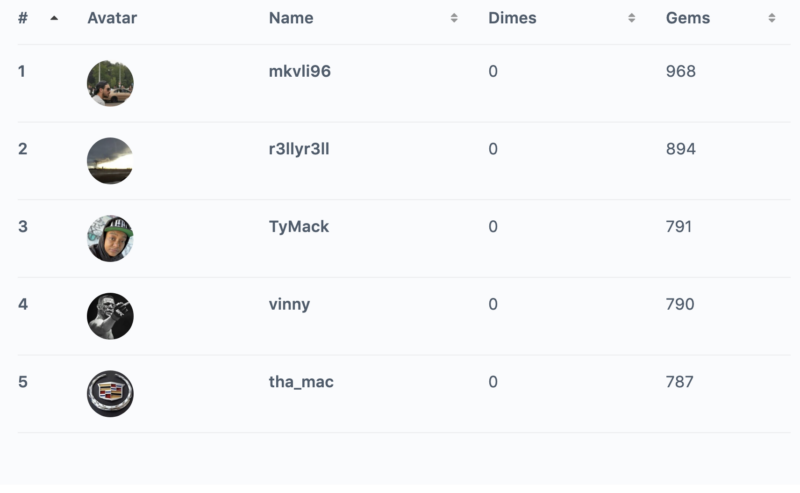Open mkvli96's profile name
The image size is (800, 493).
300,72
